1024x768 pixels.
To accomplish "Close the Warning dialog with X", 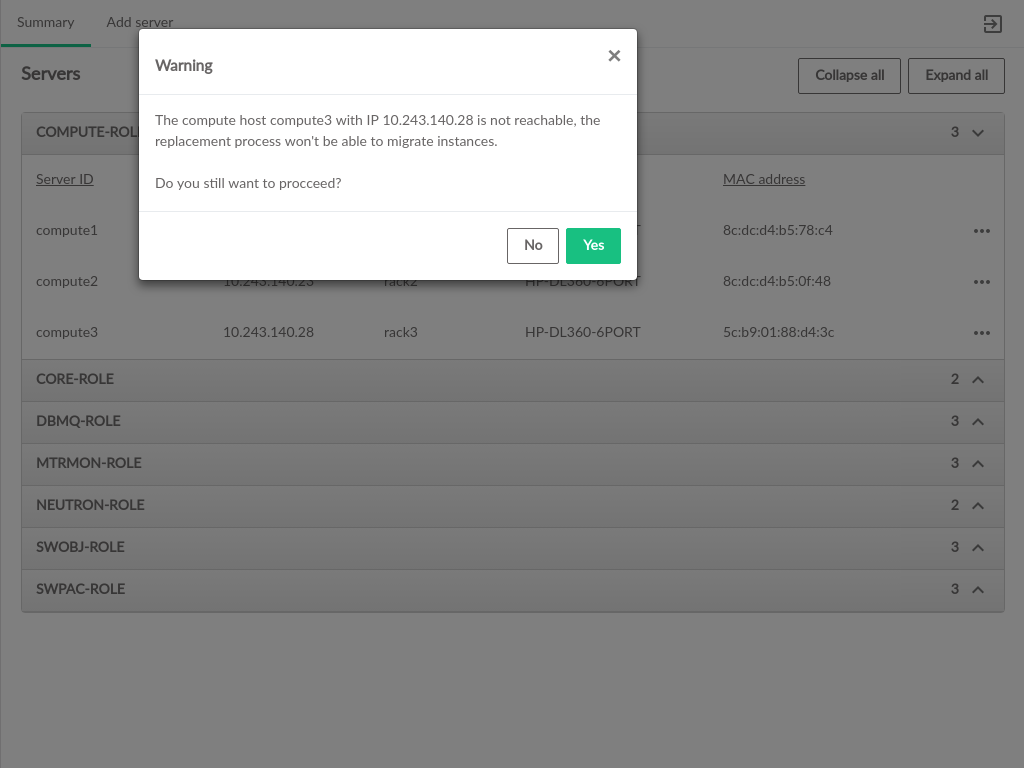I will pos(614,56).
